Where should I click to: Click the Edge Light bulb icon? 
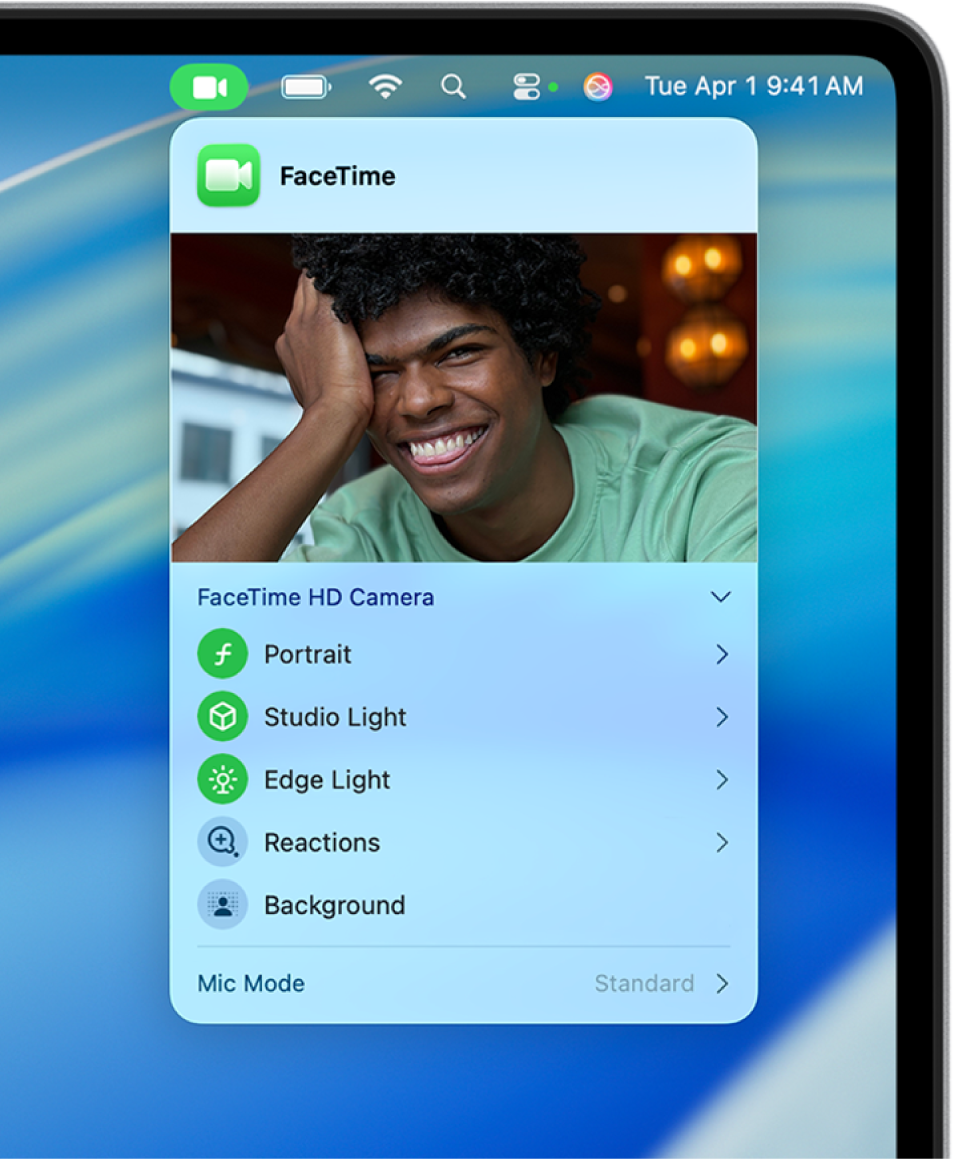click(x=222, y=780)
